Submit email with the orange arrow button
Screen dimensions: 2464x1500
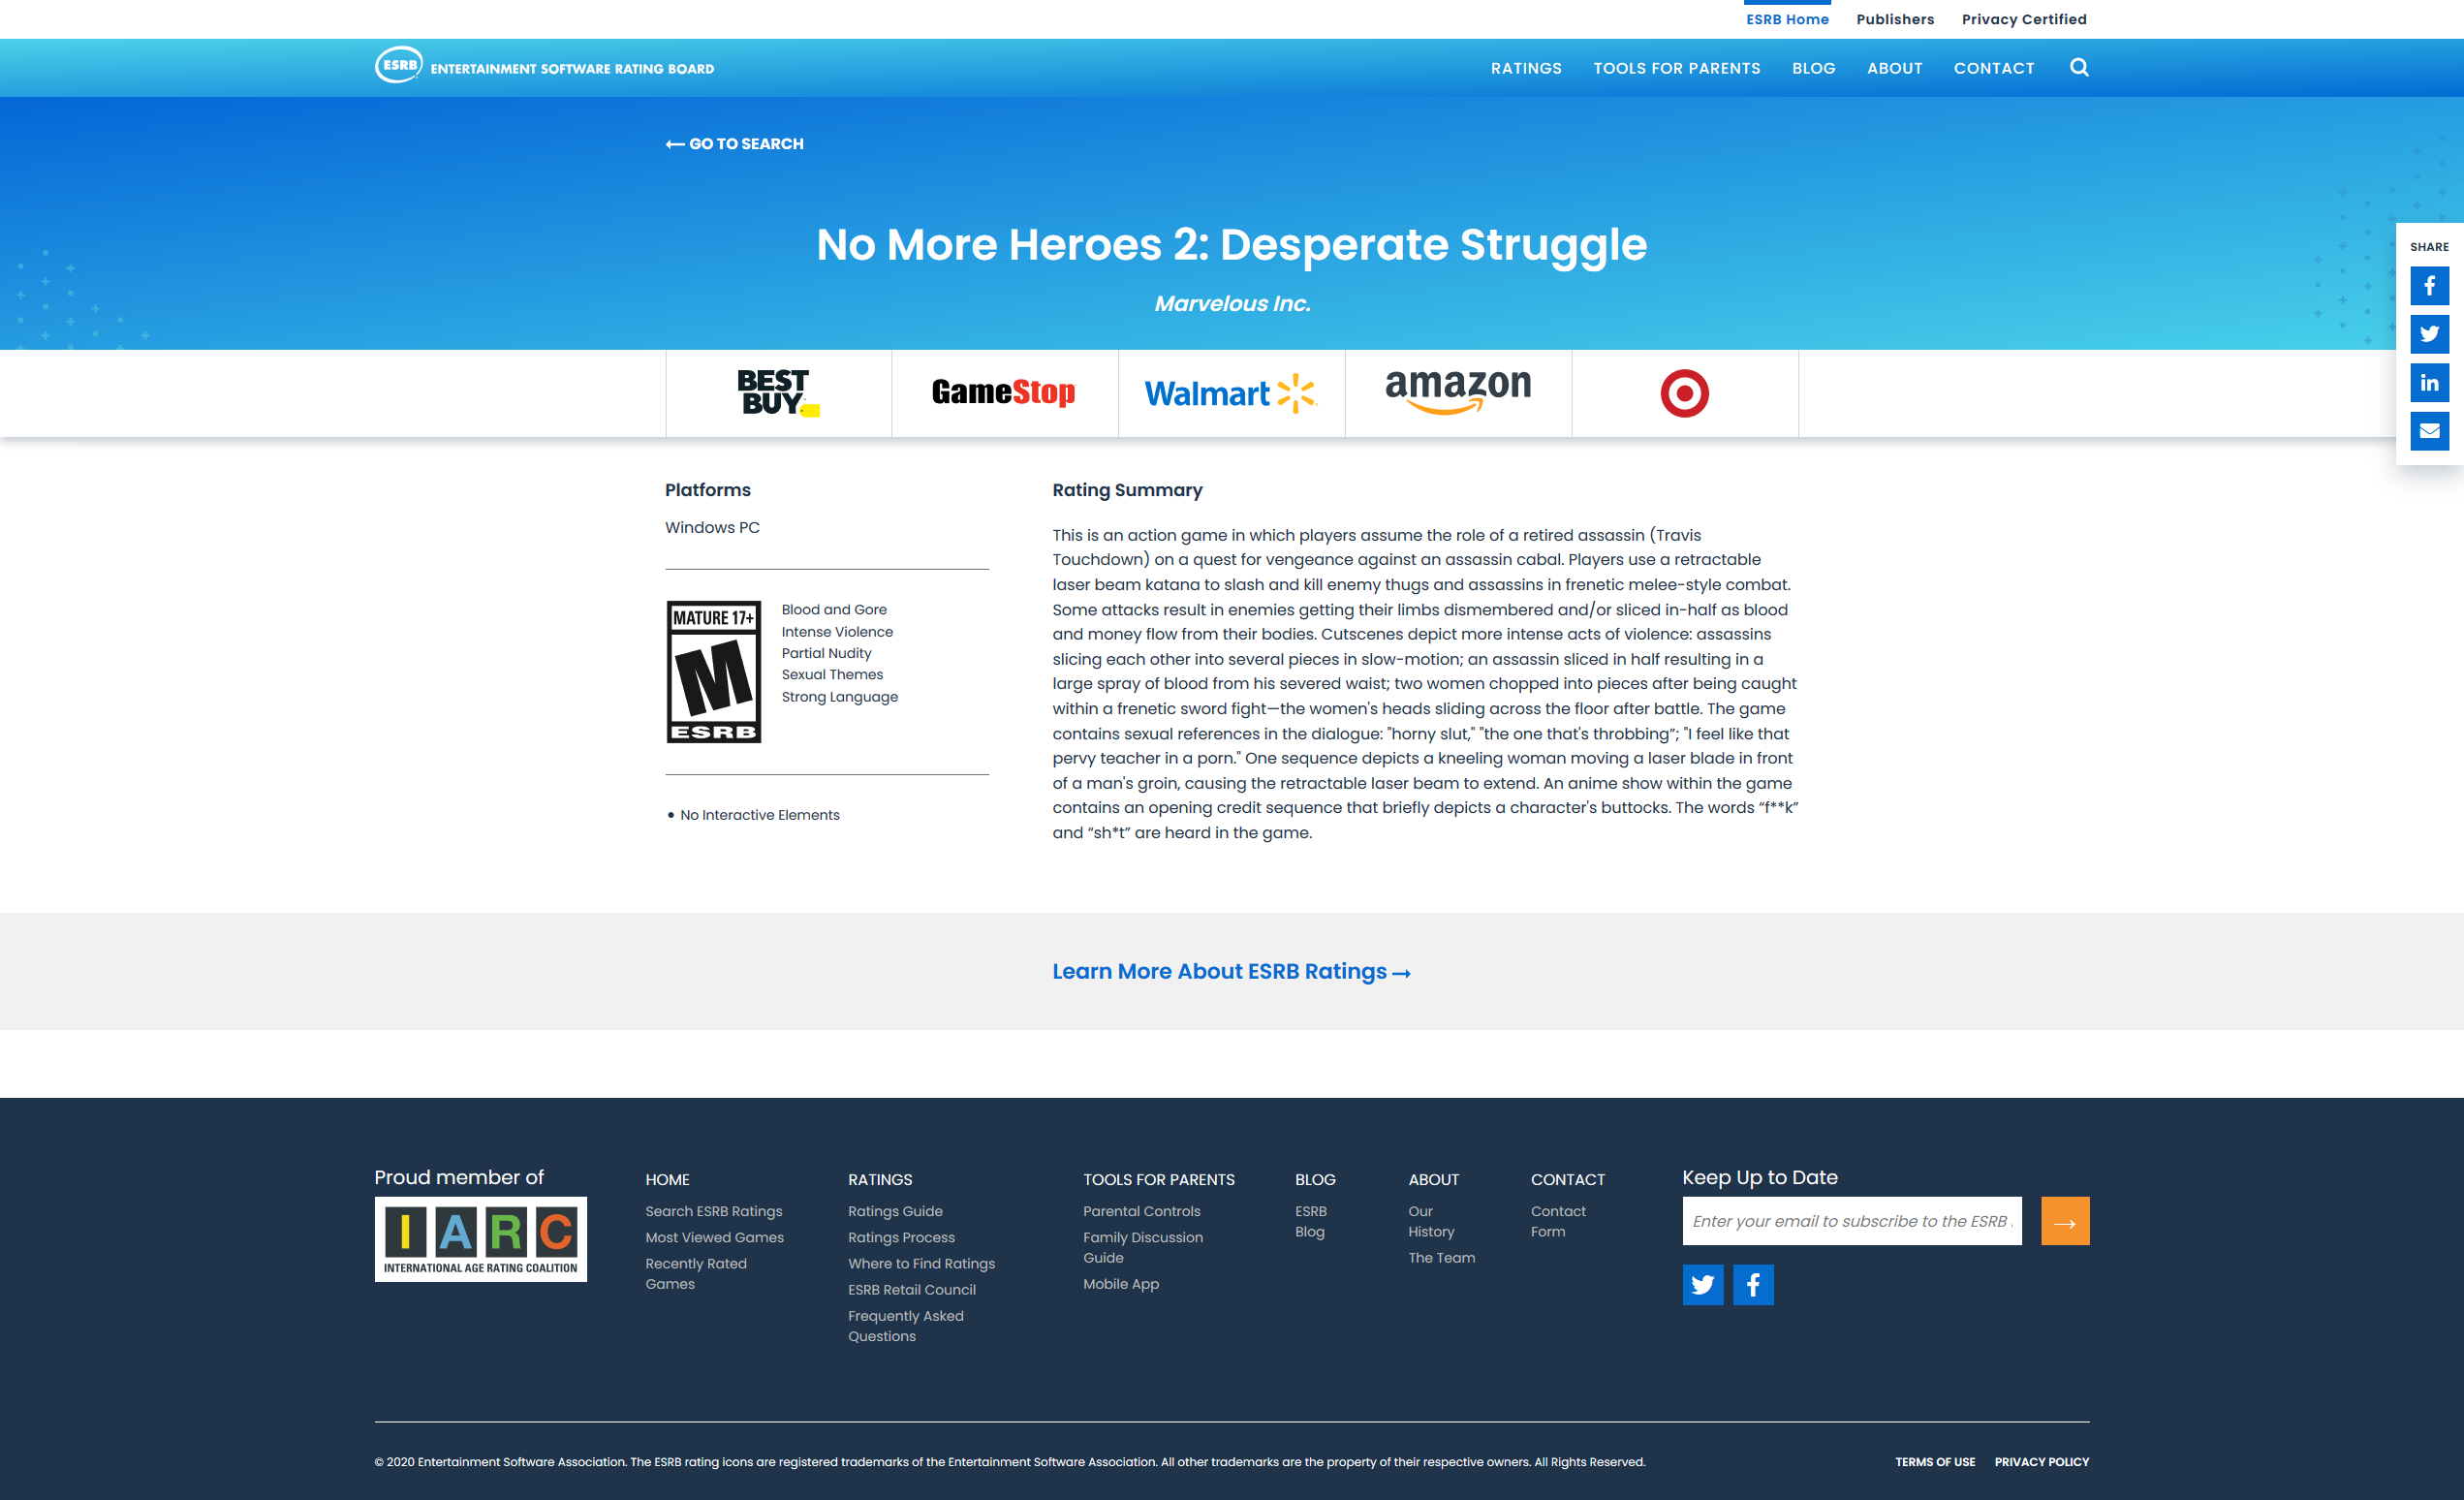(x=2064, y=1220)
